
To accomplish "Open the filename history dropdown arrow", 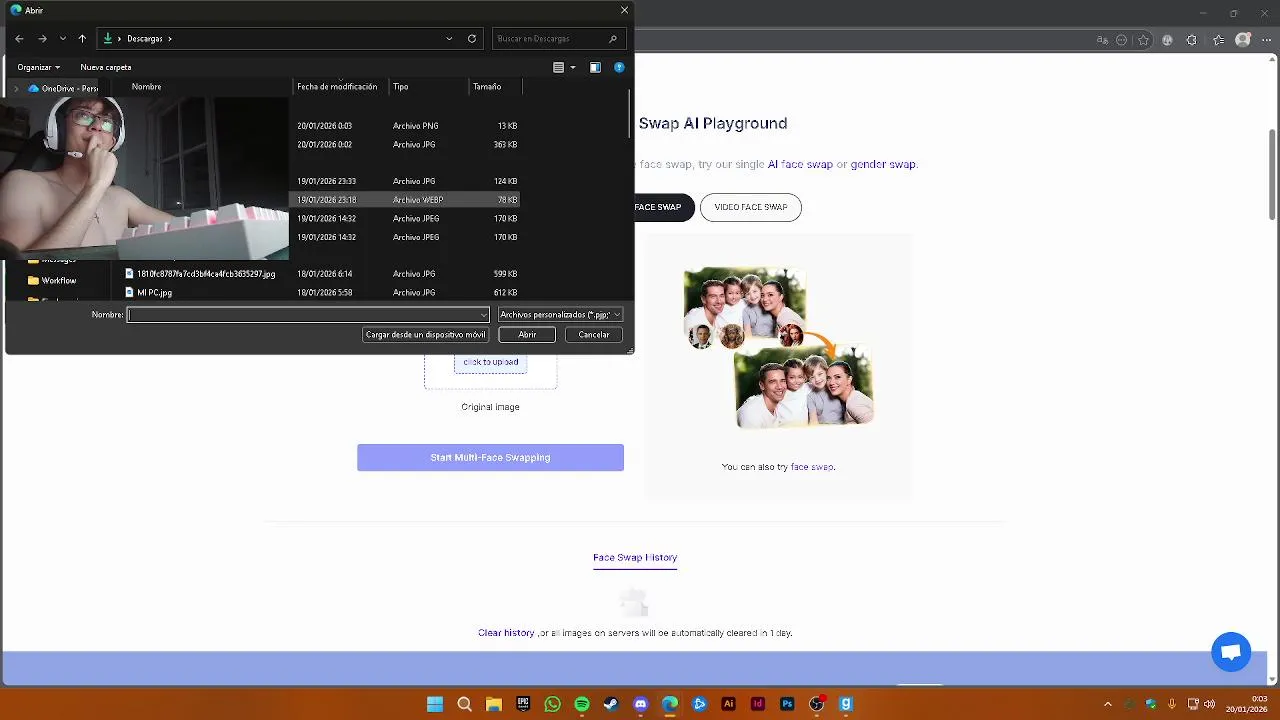I will click(x=484, y=315).
